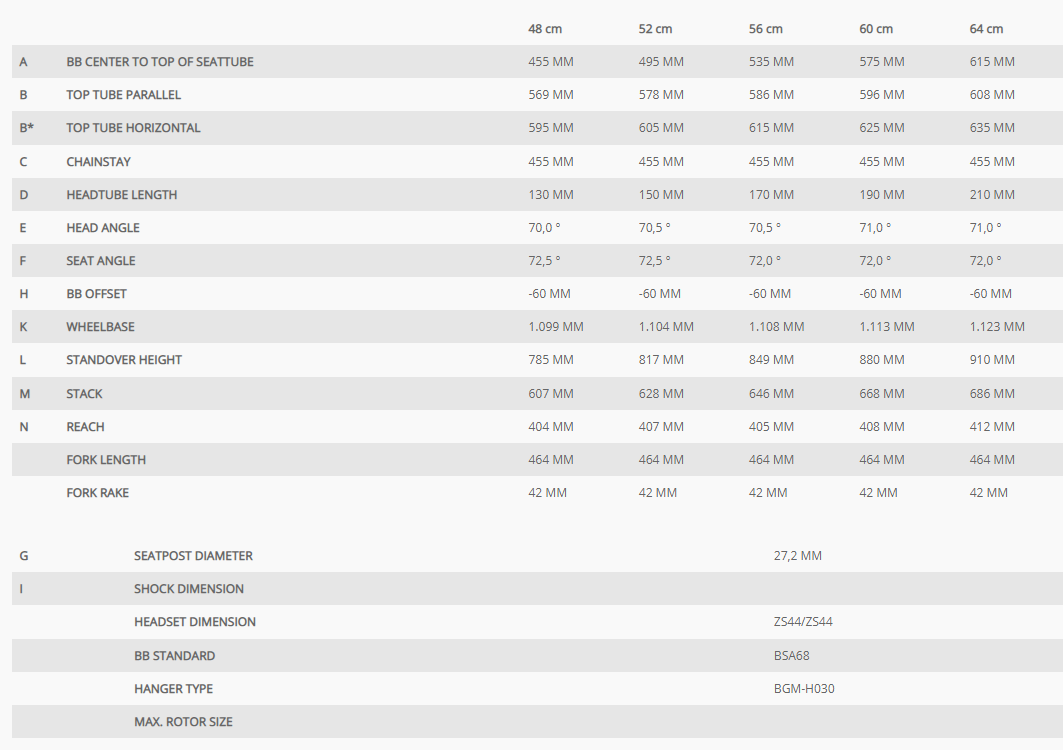This screenshot has width=1063, height=750.
Task: Select the 48 cm size column header
Action: 545,29
